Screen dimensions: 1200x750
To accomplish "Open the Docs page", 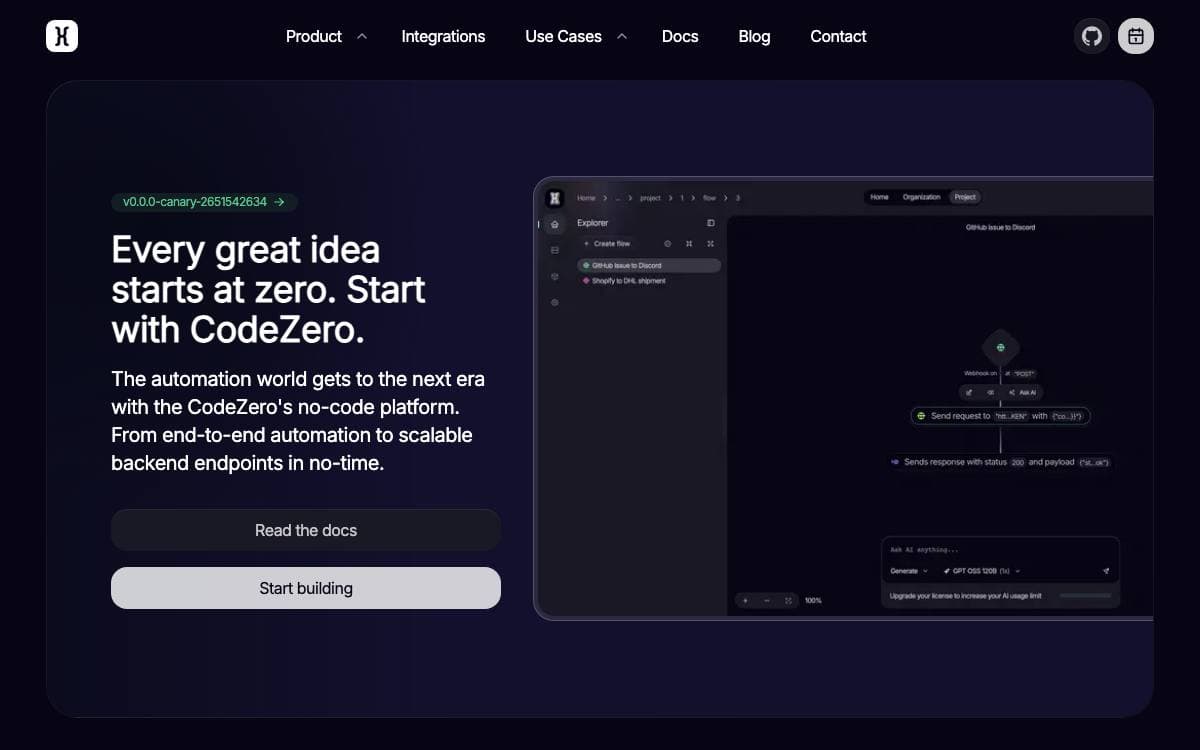I will tap(680, 36).
